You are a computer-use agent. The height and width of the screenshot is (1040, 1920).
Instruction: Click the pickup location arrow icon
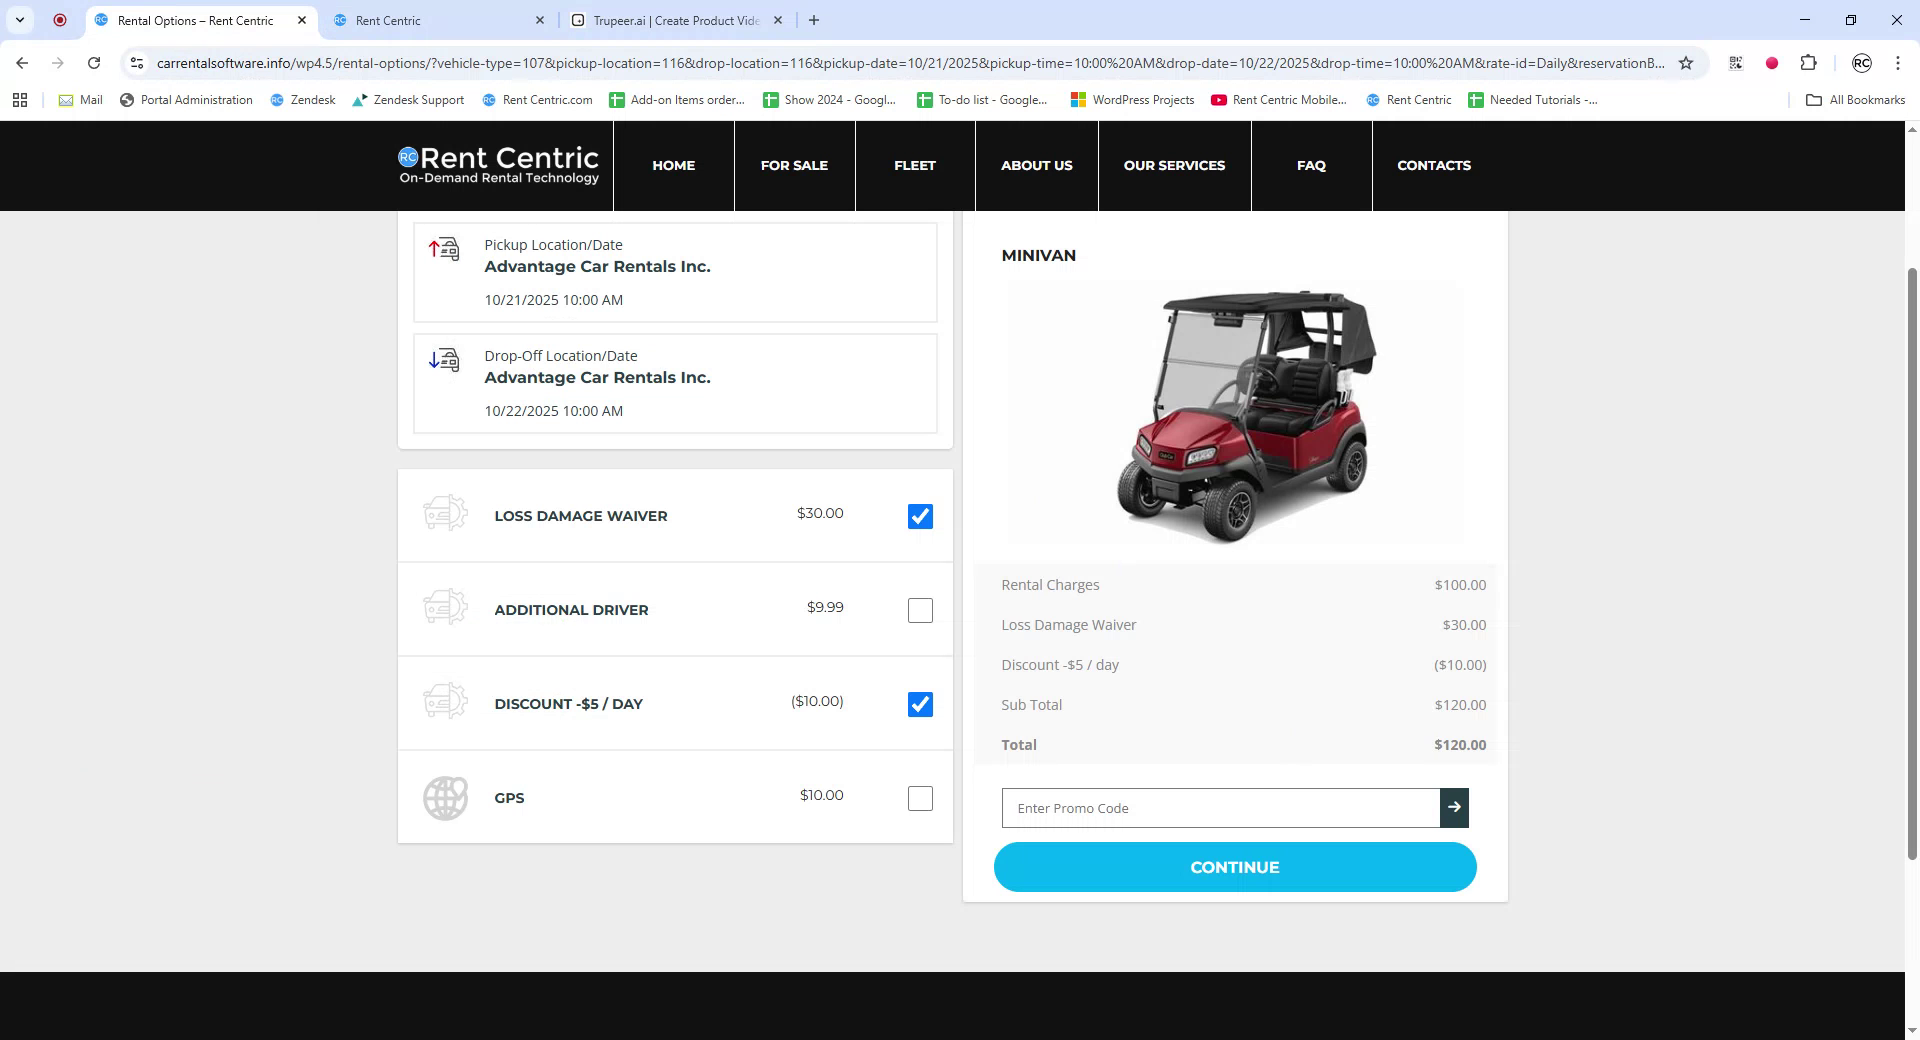pyautogui.click(x=443, y=250)
